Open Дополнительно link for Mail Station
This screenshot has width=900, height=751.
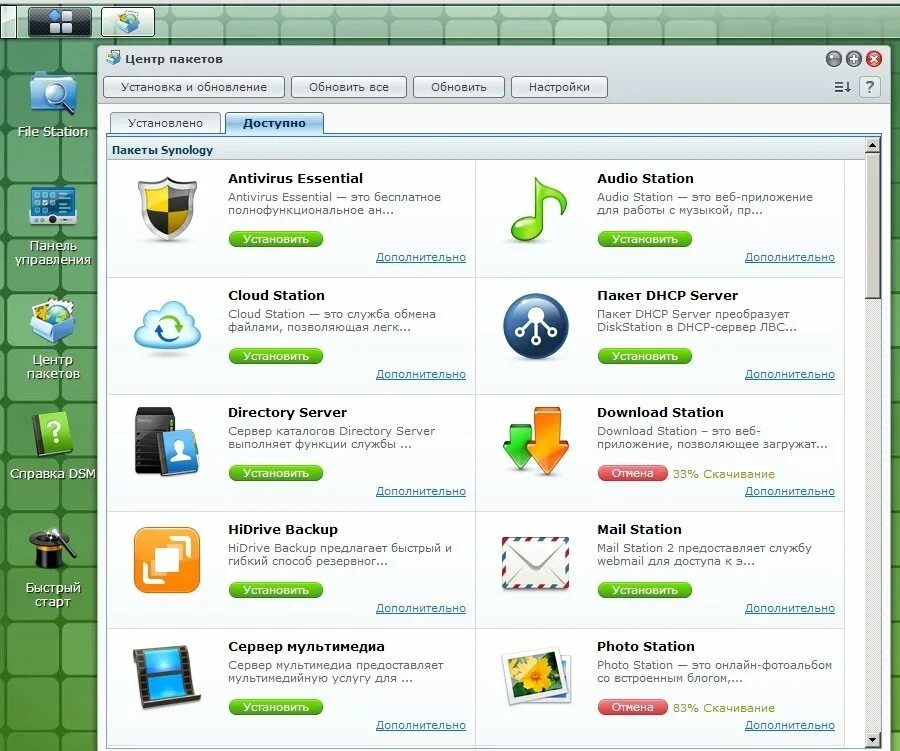pos(790,609)
